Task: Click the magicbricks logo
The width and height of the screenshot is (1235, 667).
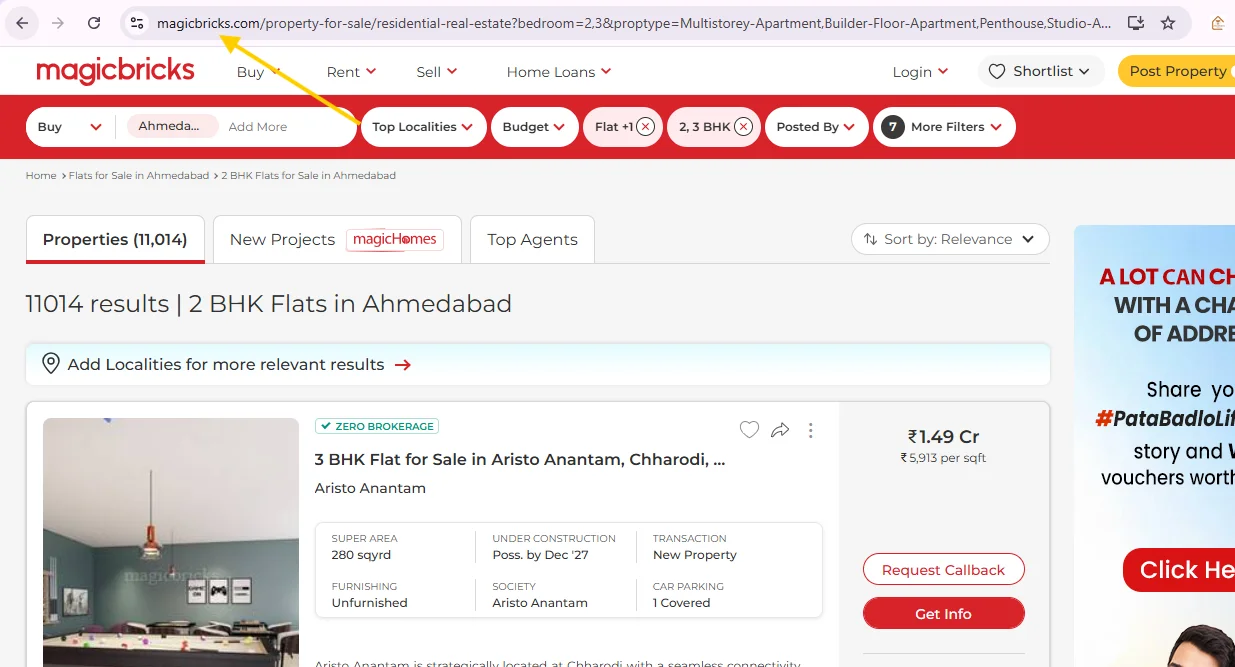Action: 115,71
